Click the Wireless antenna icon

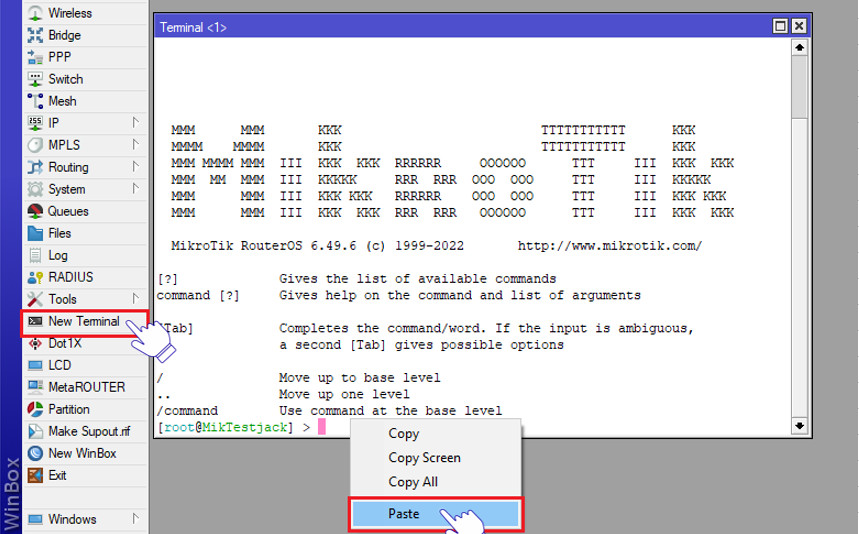(x=35, y=13)
